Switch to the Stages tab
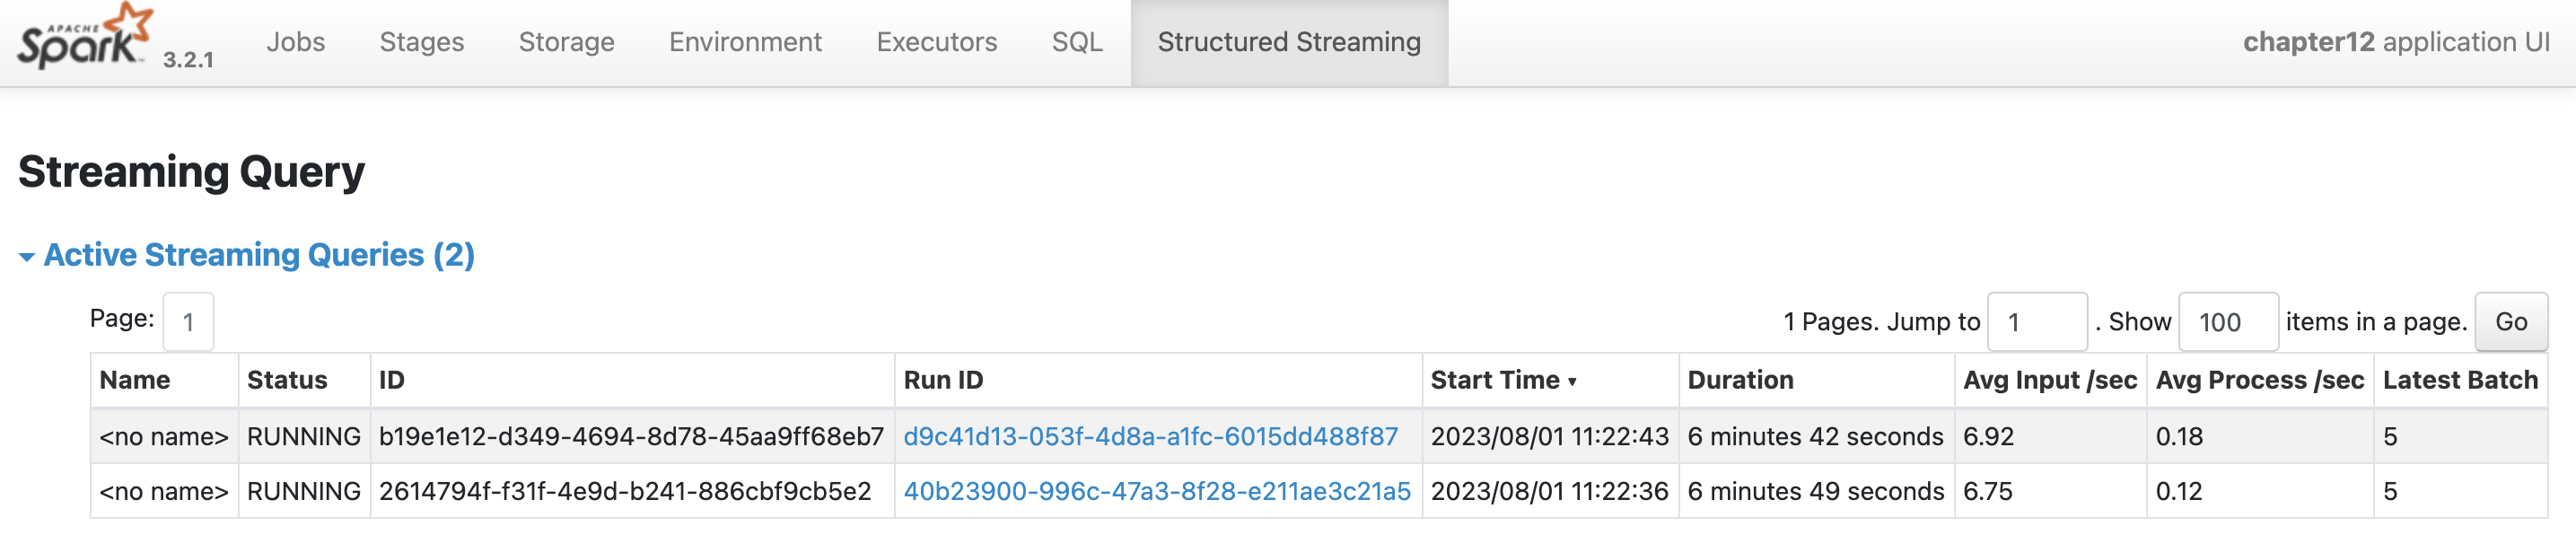 point(421,42)
